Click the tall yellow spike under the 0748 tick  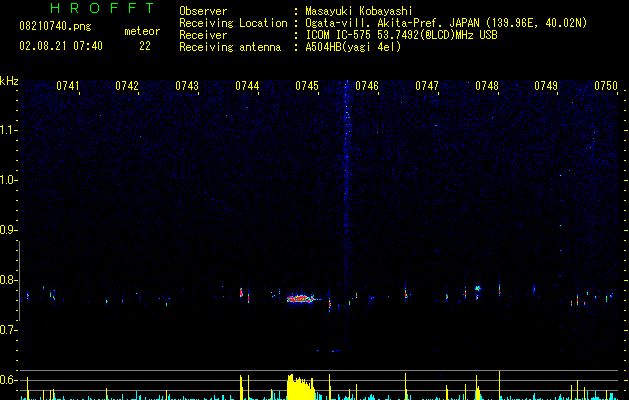tap(499, 385)
